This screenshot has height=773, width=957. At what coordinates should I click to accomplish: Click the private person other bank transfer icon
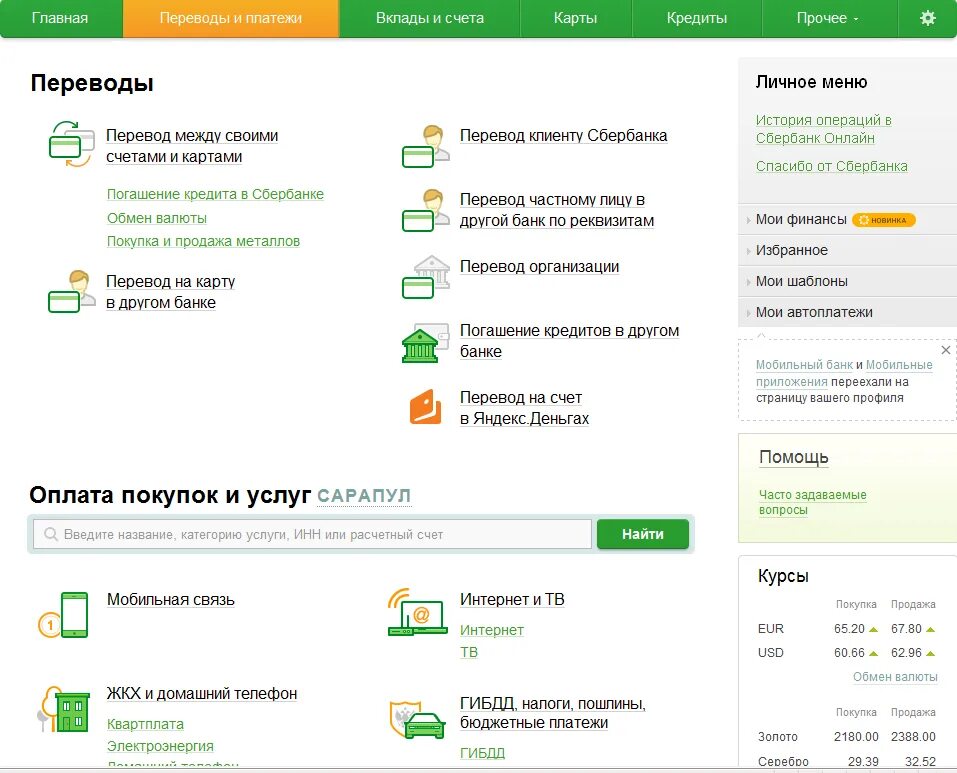coord(426,210)
